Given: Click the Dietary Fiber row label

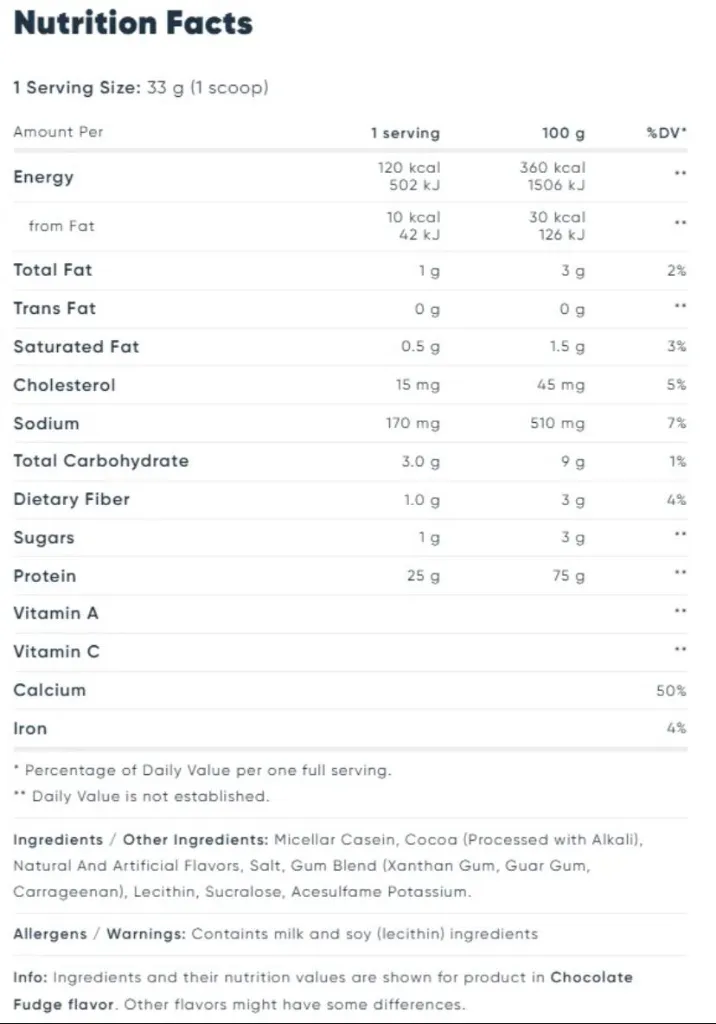Looking at the screenshot, I should [x=71, y=499].
